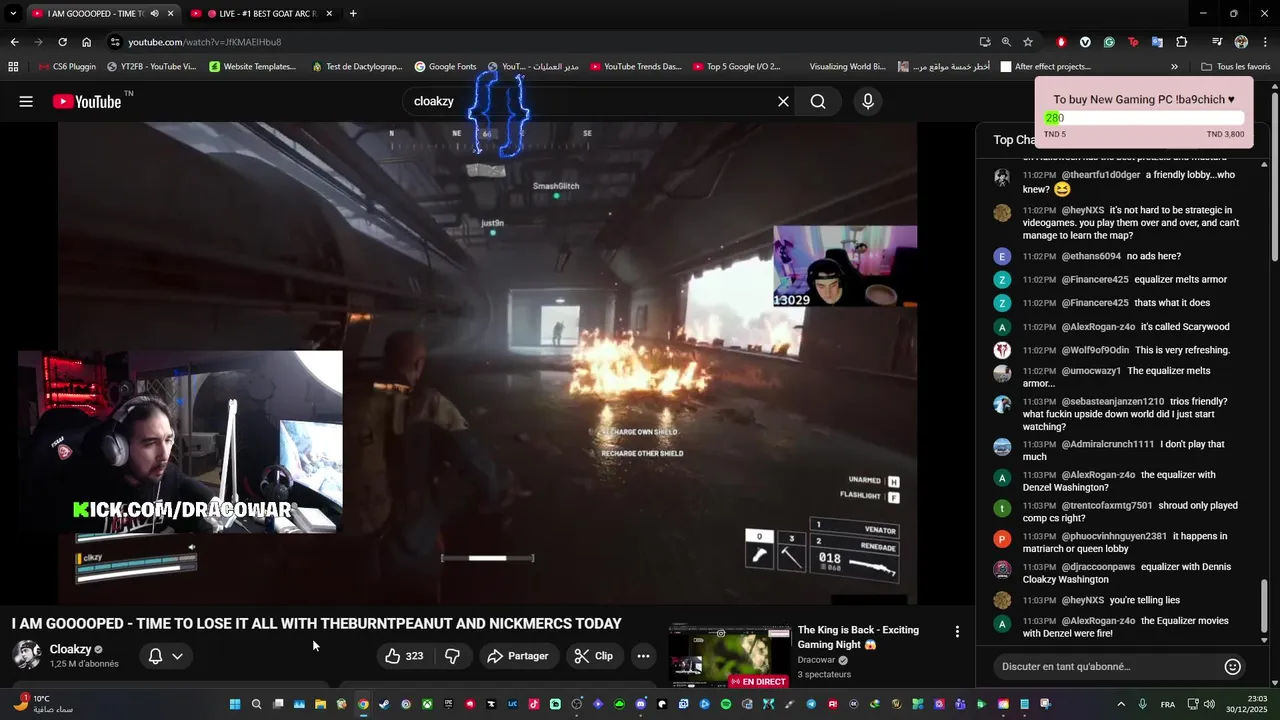This screenshot has width=1280, height=720.
Task: Open the Dracowar channel link
Action: [817, 660]
